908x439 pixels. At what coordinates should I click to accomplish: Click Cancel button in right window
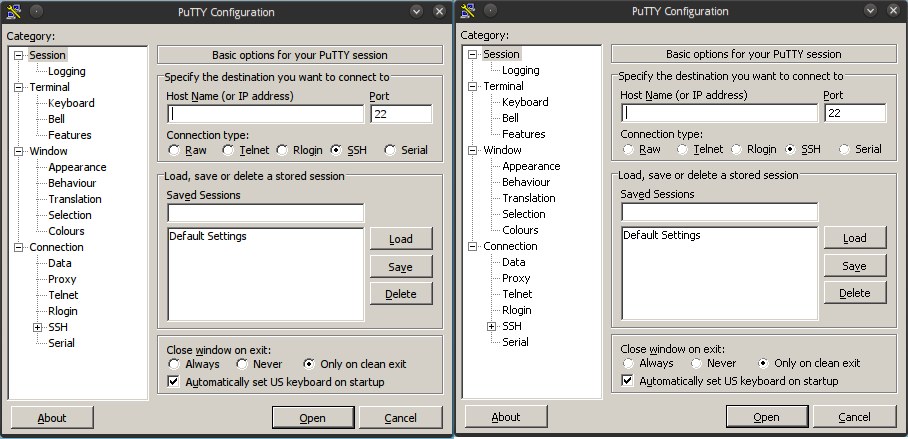(855, 417)
